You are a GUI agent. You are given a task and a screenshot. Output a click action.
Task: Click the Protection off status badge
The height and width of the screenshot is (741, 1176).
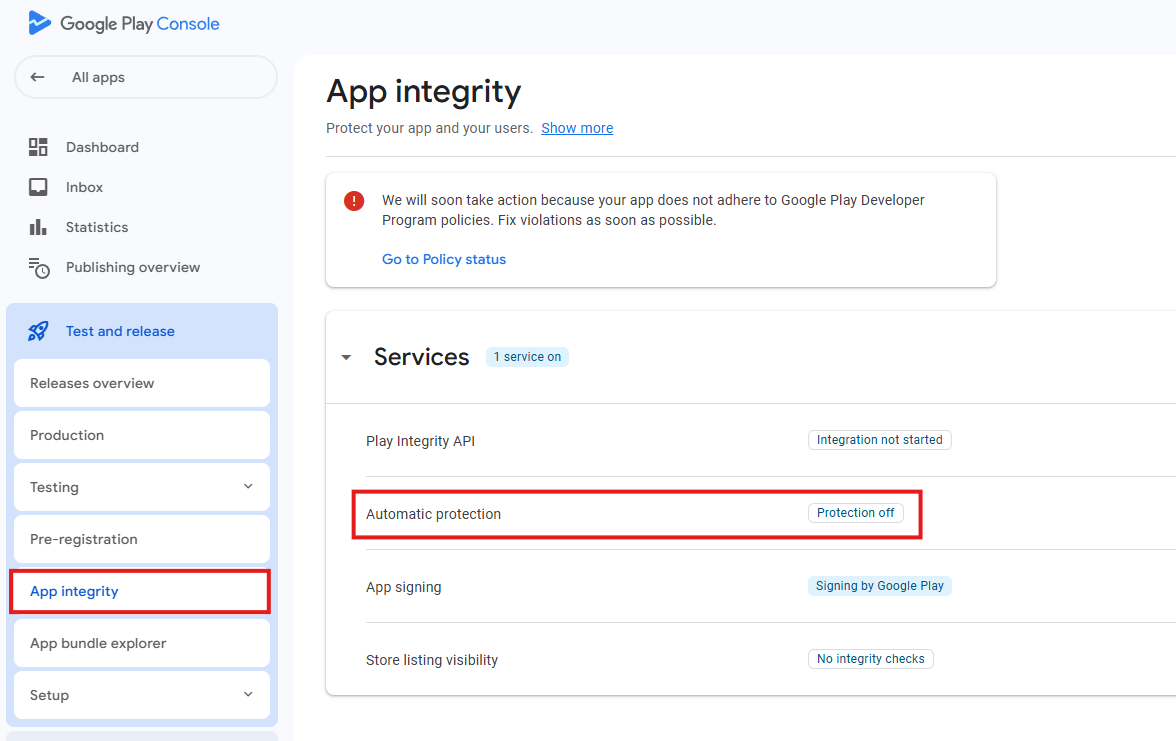pos(856,513)
